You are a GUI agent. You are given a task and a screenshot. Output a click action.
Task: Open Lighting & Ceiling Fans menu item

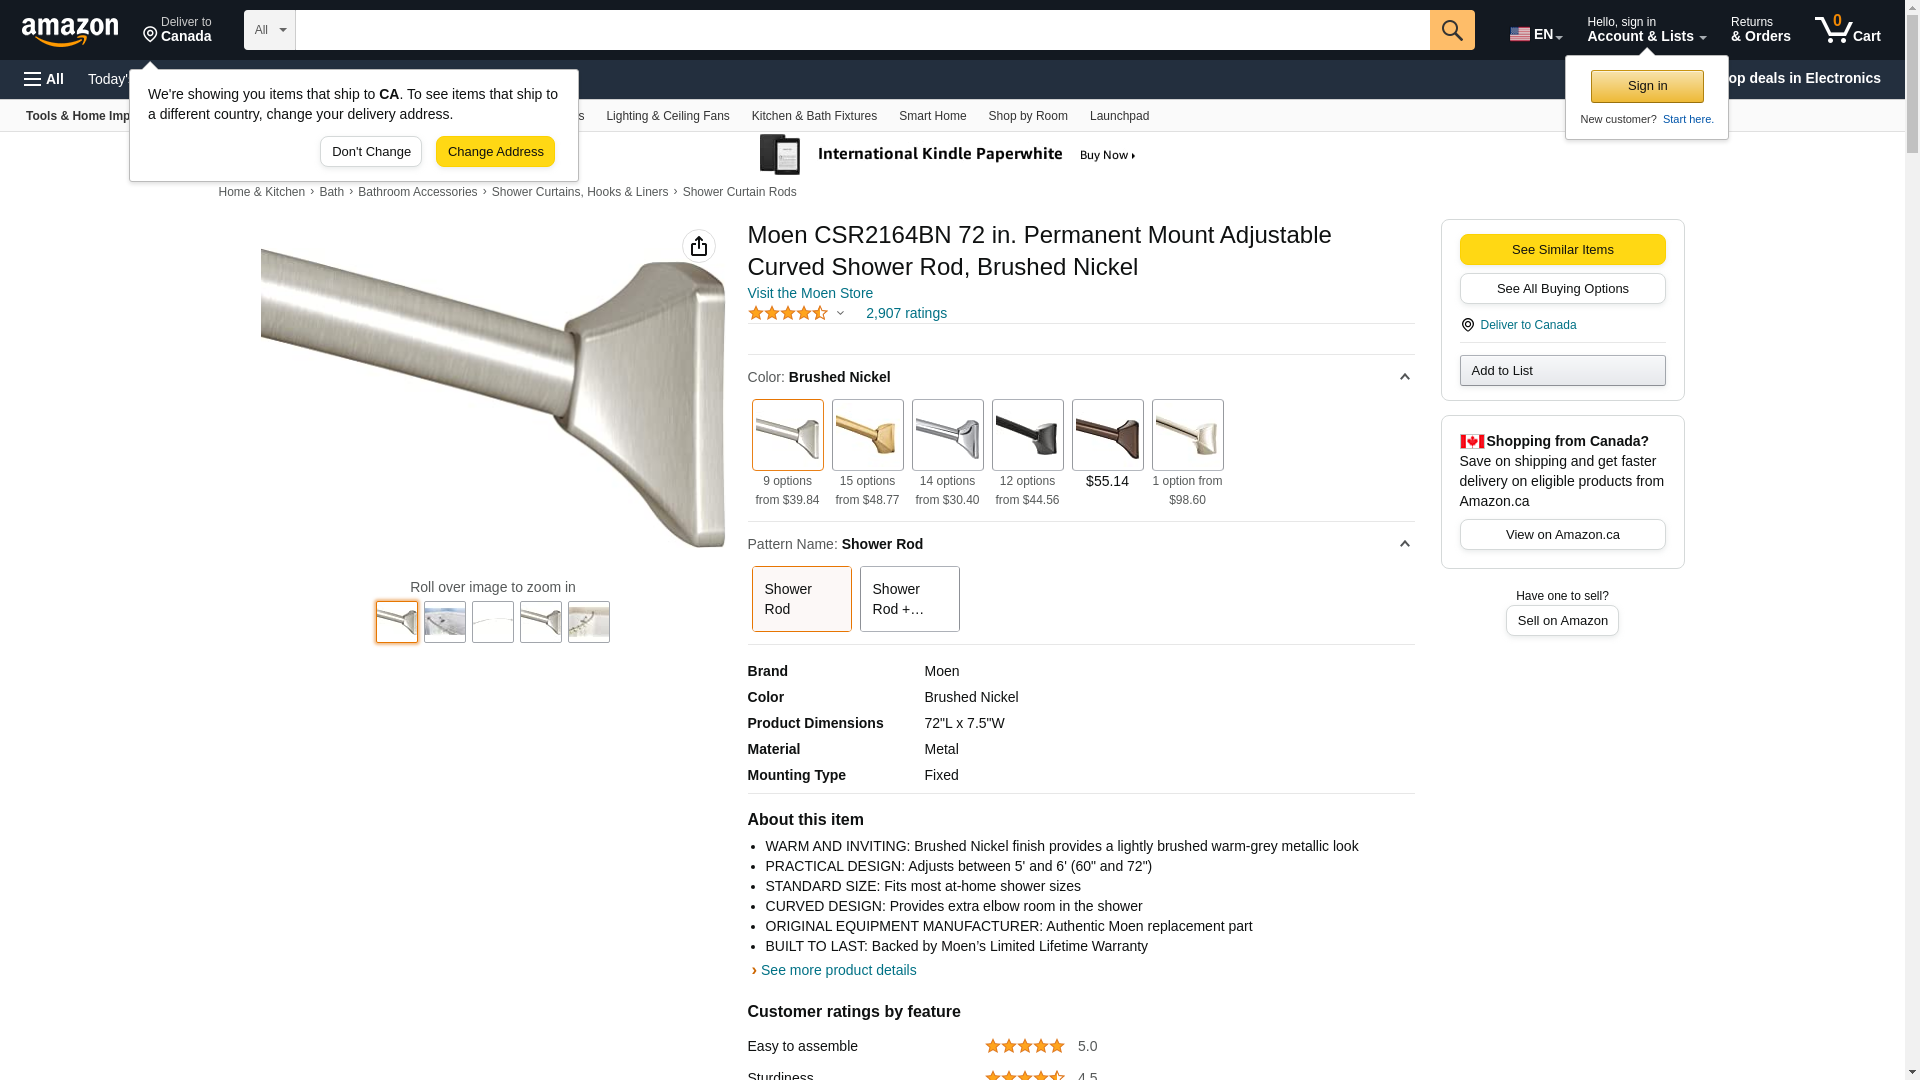click(667, 116)
